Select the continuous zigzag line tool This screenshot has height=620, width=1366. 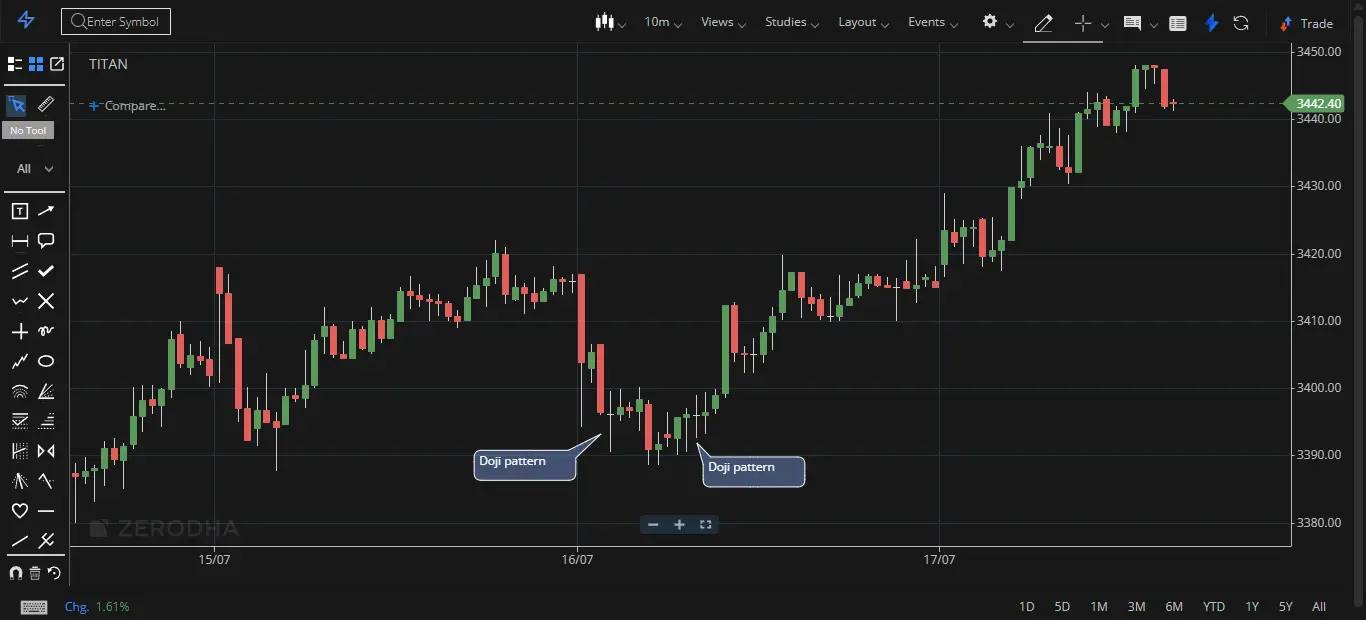click(x=19, y=361)
